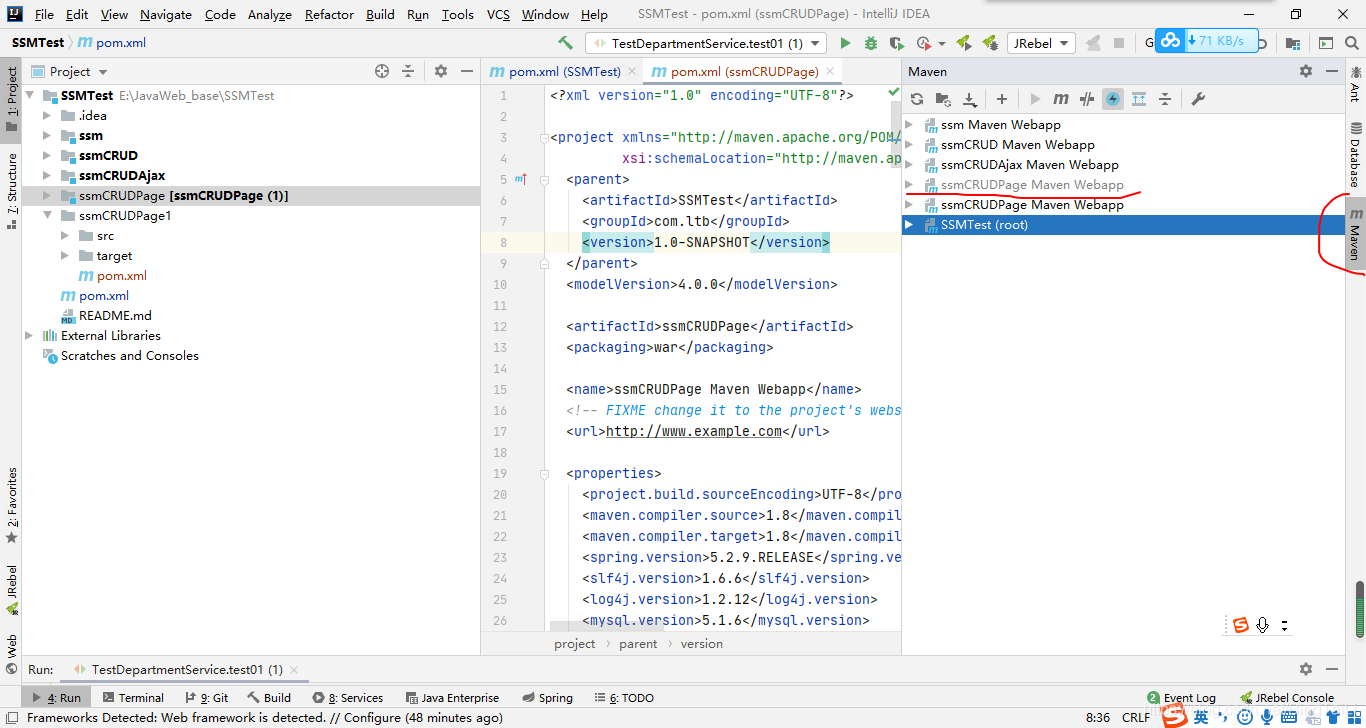Toggle the 2: Favorites side tool window
This screenshot has height=728, width=1366.
point(11,505)
